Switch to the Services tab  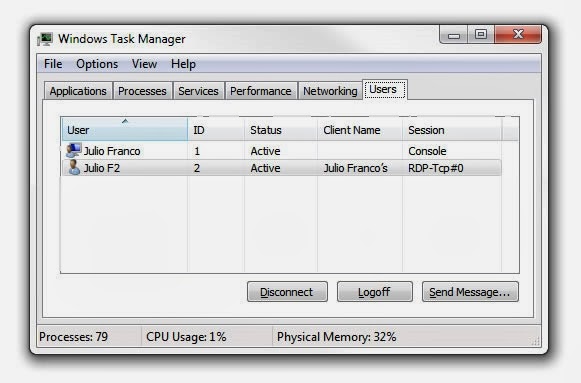(x=198, y=91)
